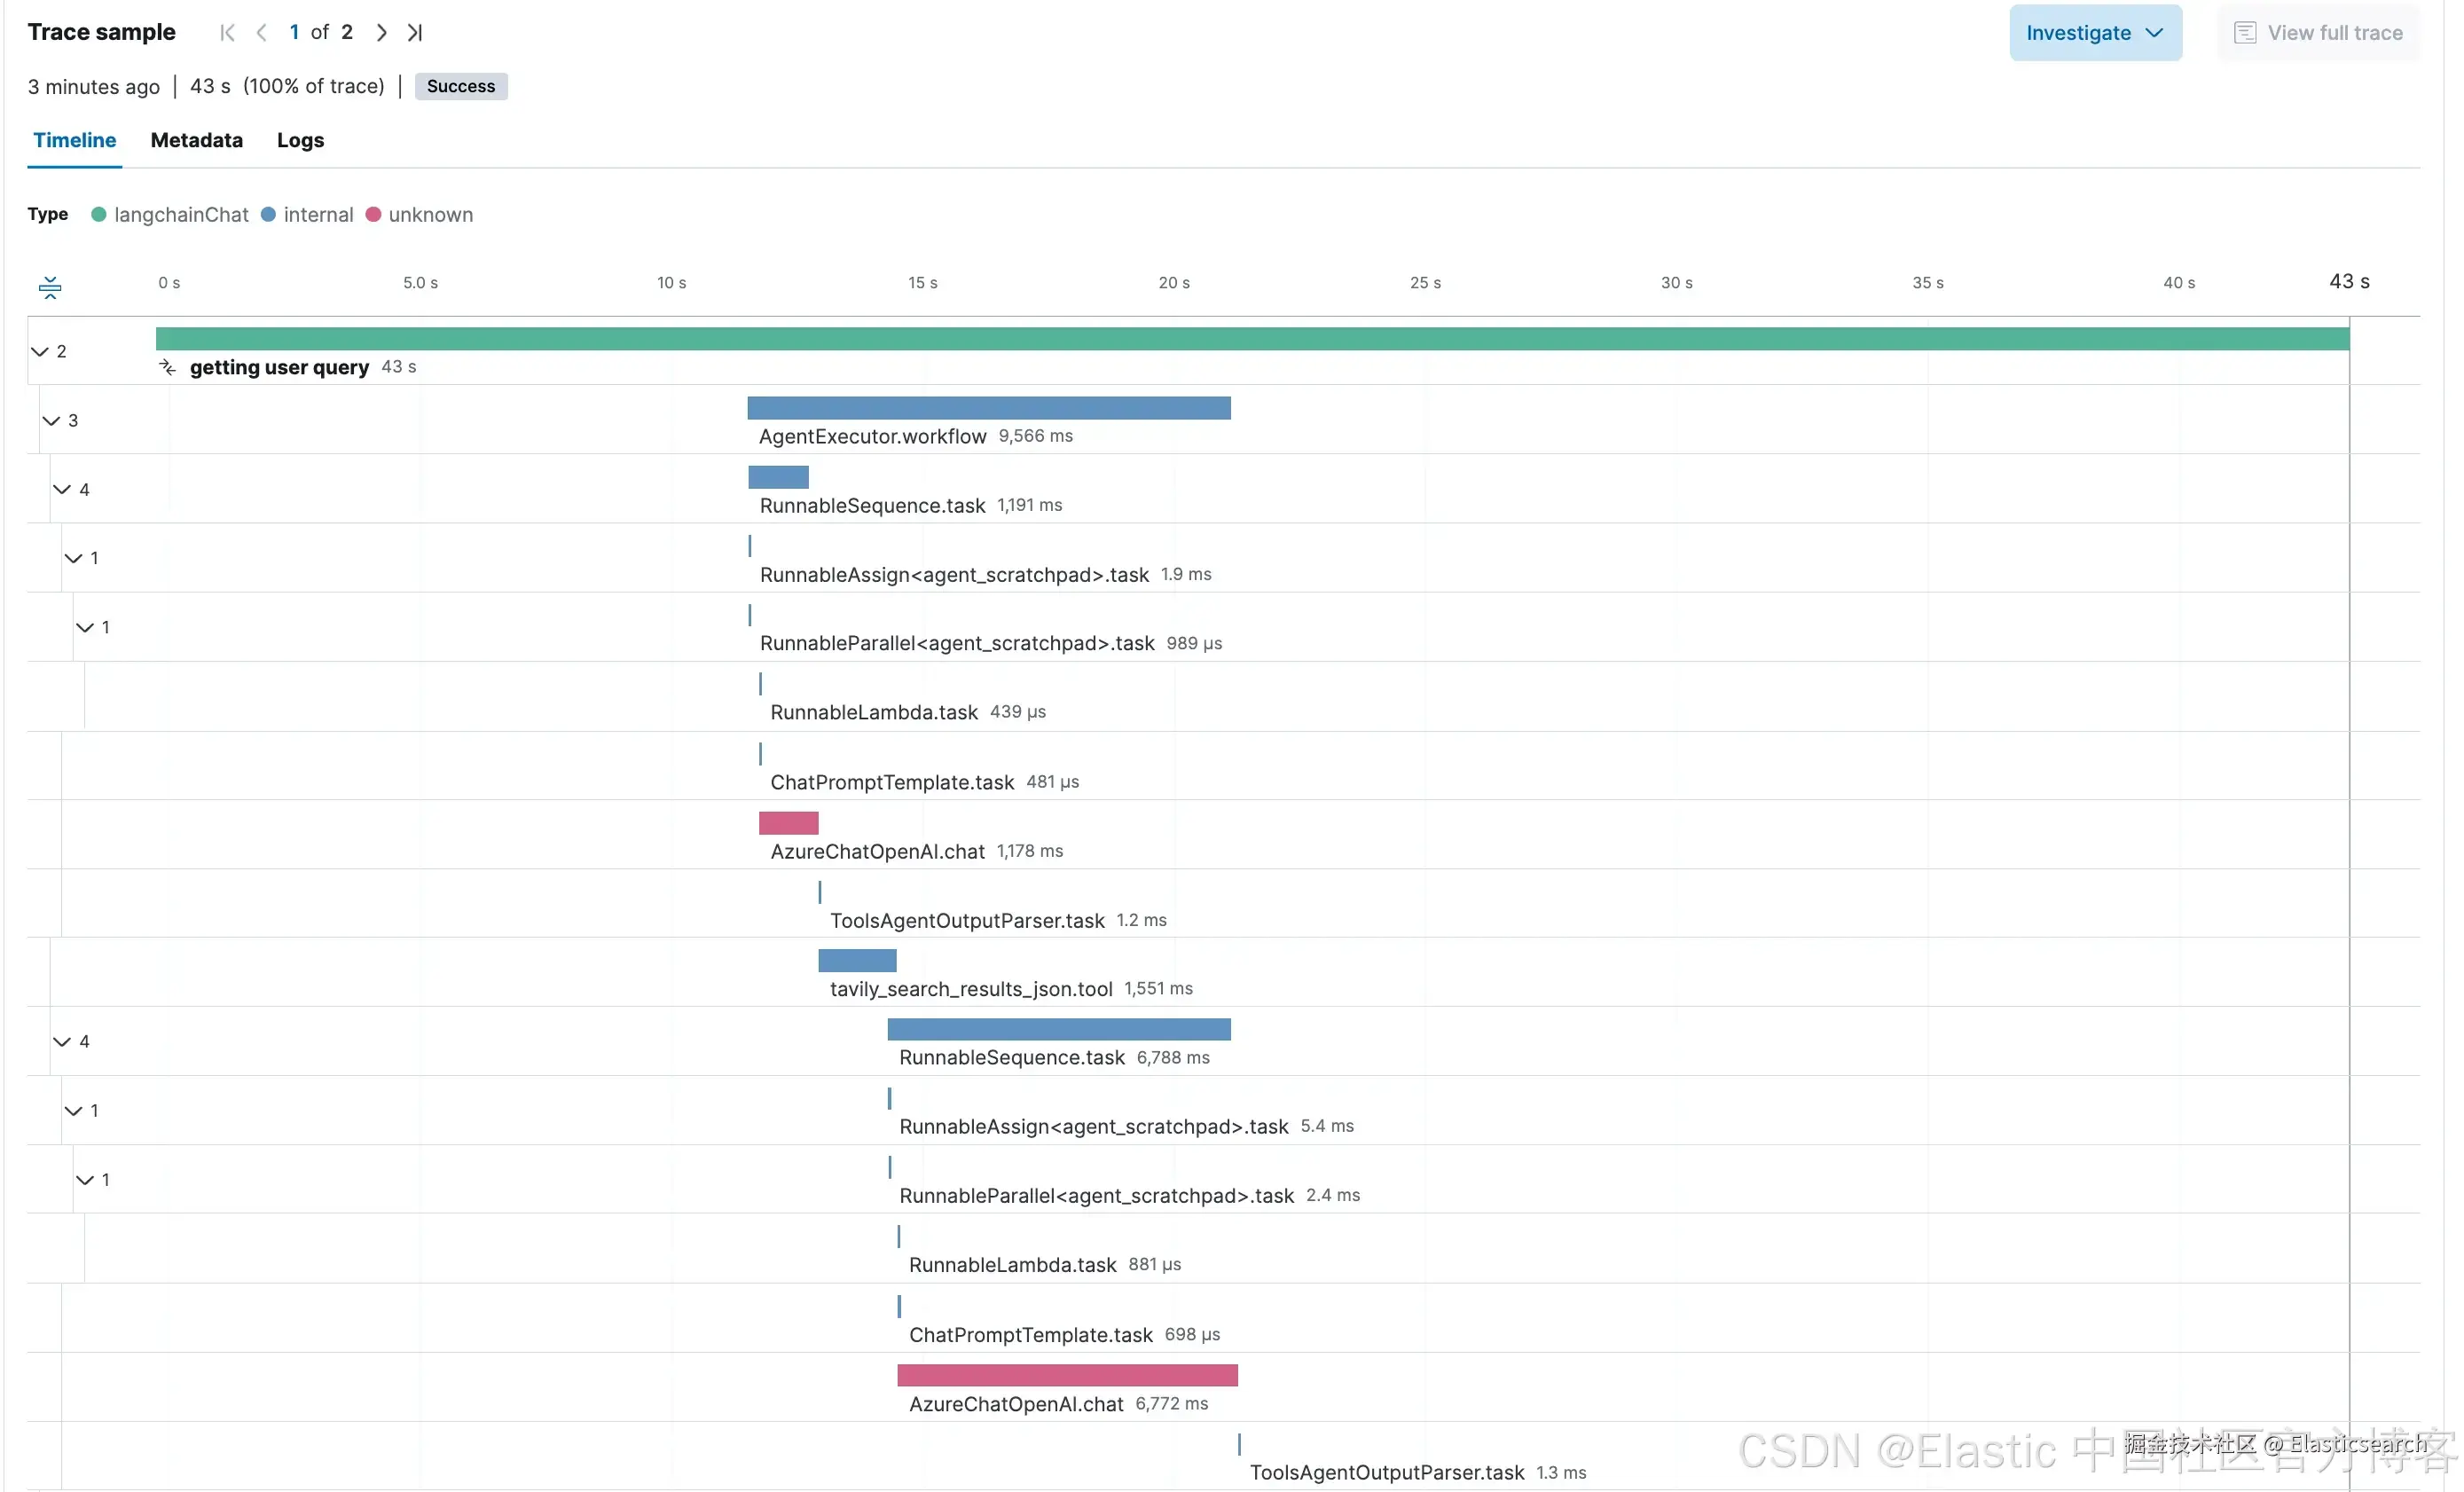Click the getting user query transaction icon
The image size is (2464, 1492).
168,368
